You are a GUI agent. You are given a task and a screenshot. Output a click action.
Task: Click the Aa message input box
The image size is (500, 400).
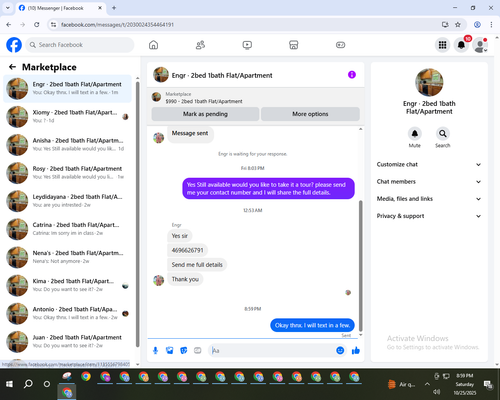pyautogui.click(x=273, y=350)
